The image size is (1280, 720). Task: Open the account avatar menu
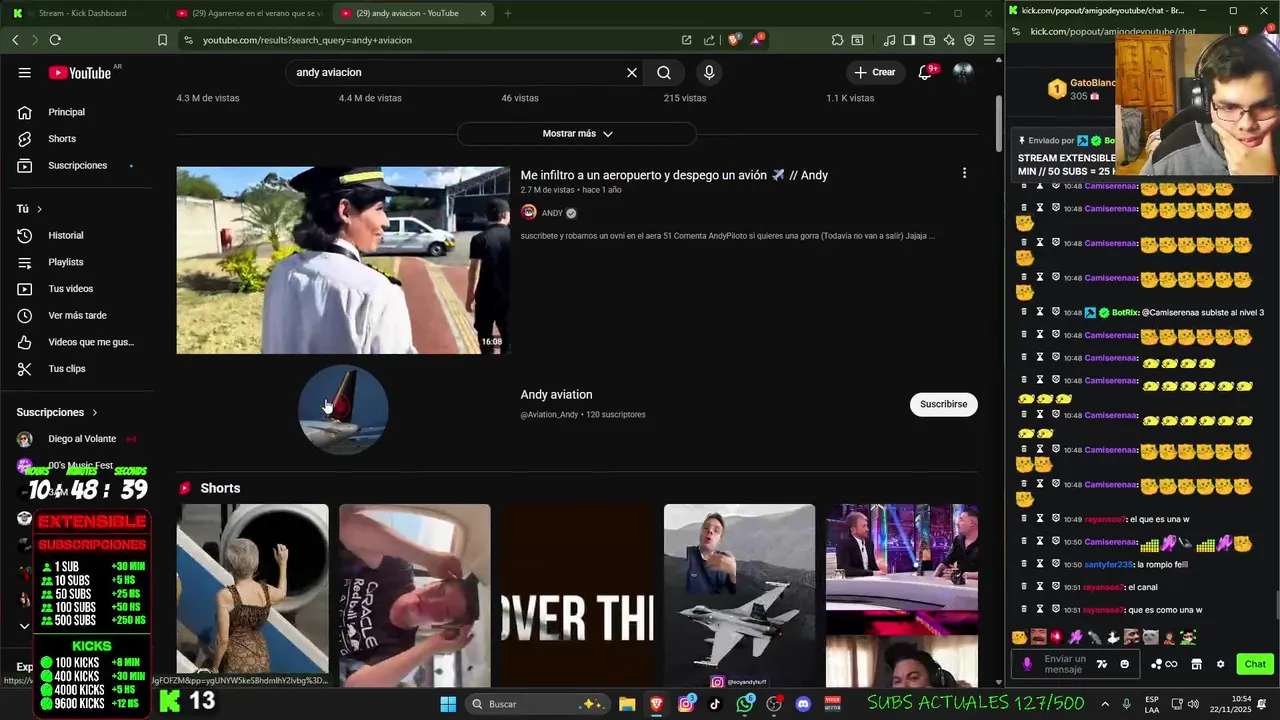click(x=963, y=72)
